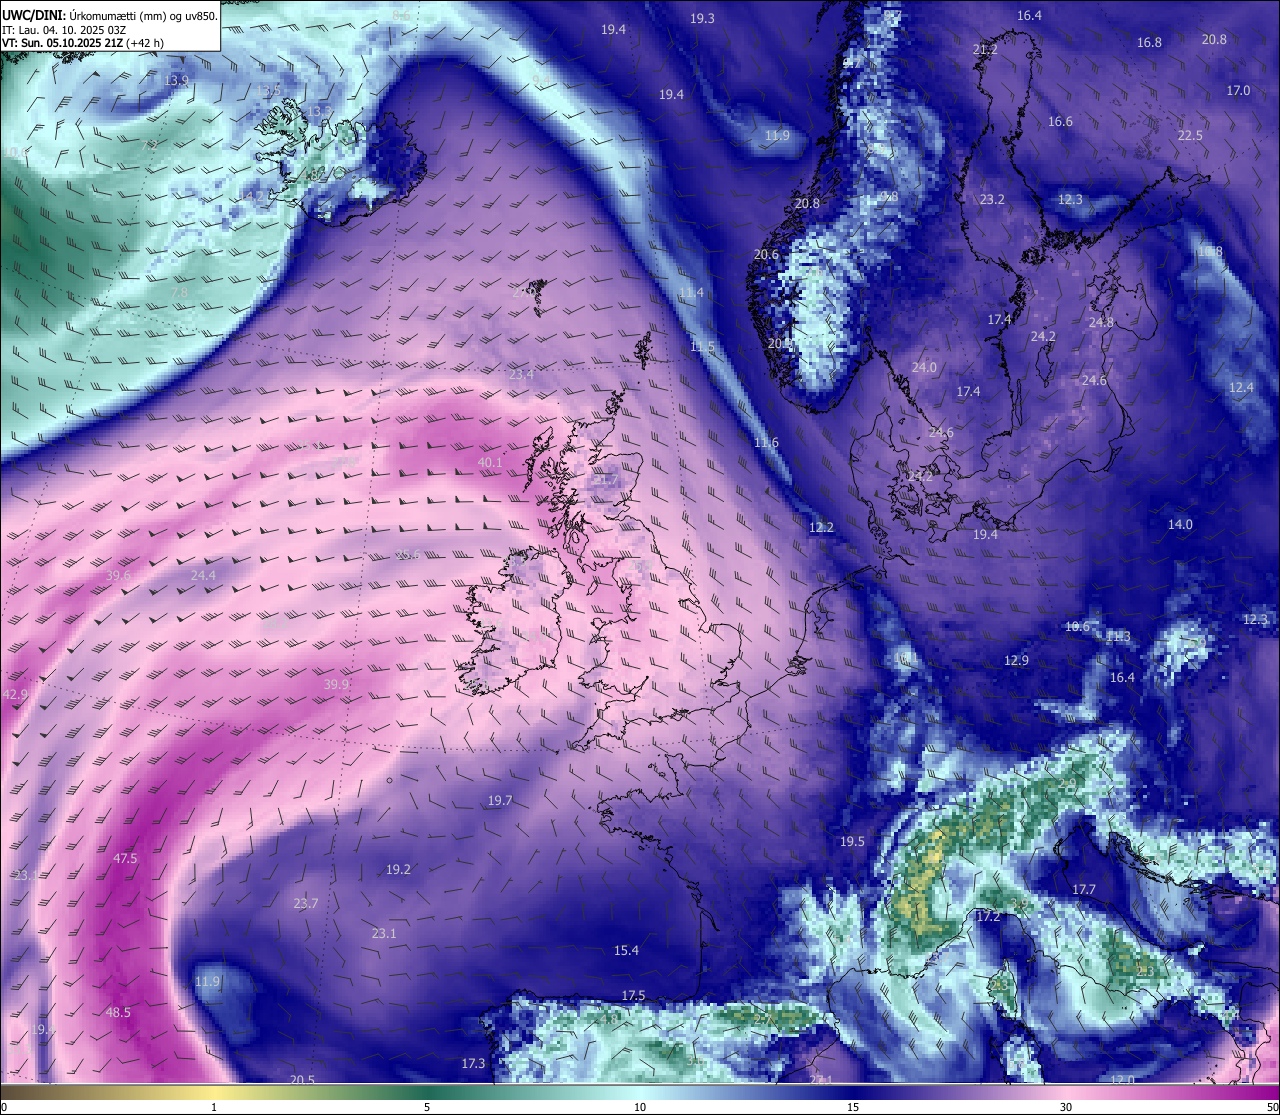Click the map value 19.5
This screenshot has height=1115, width=1280.
click(x=852, y=841)
